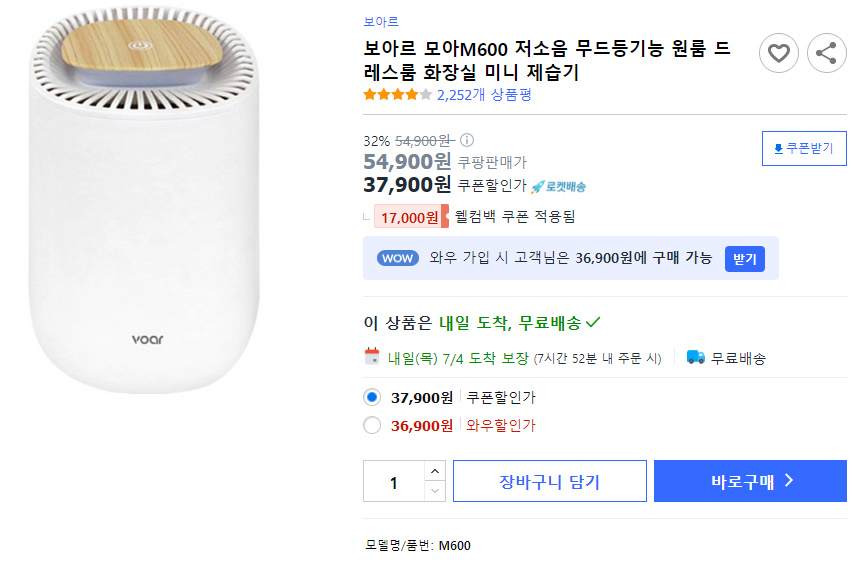Click the blue delivery truck icon

[x=696, y=357]
